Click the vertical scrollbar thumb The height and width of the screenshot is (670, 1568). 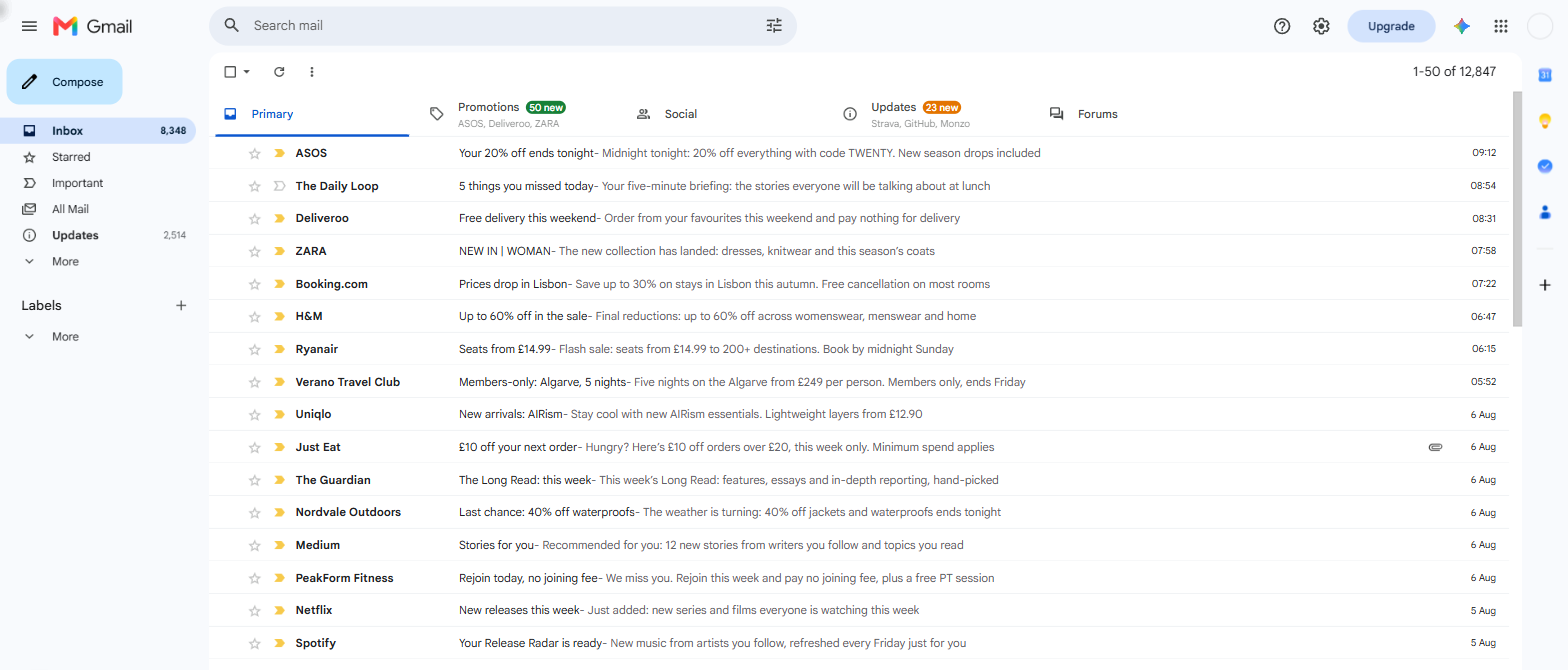pyautogui.click(x=1517, y=209)
